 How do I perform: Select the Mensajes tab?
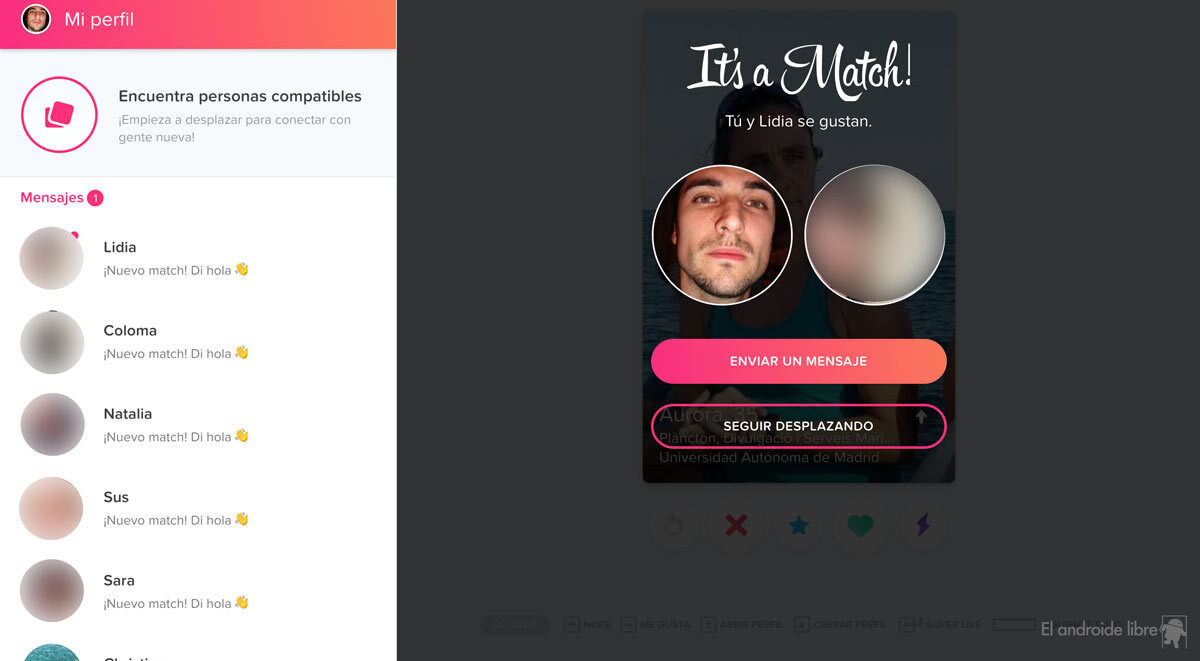pyautogui.click(x=52, y=198)
